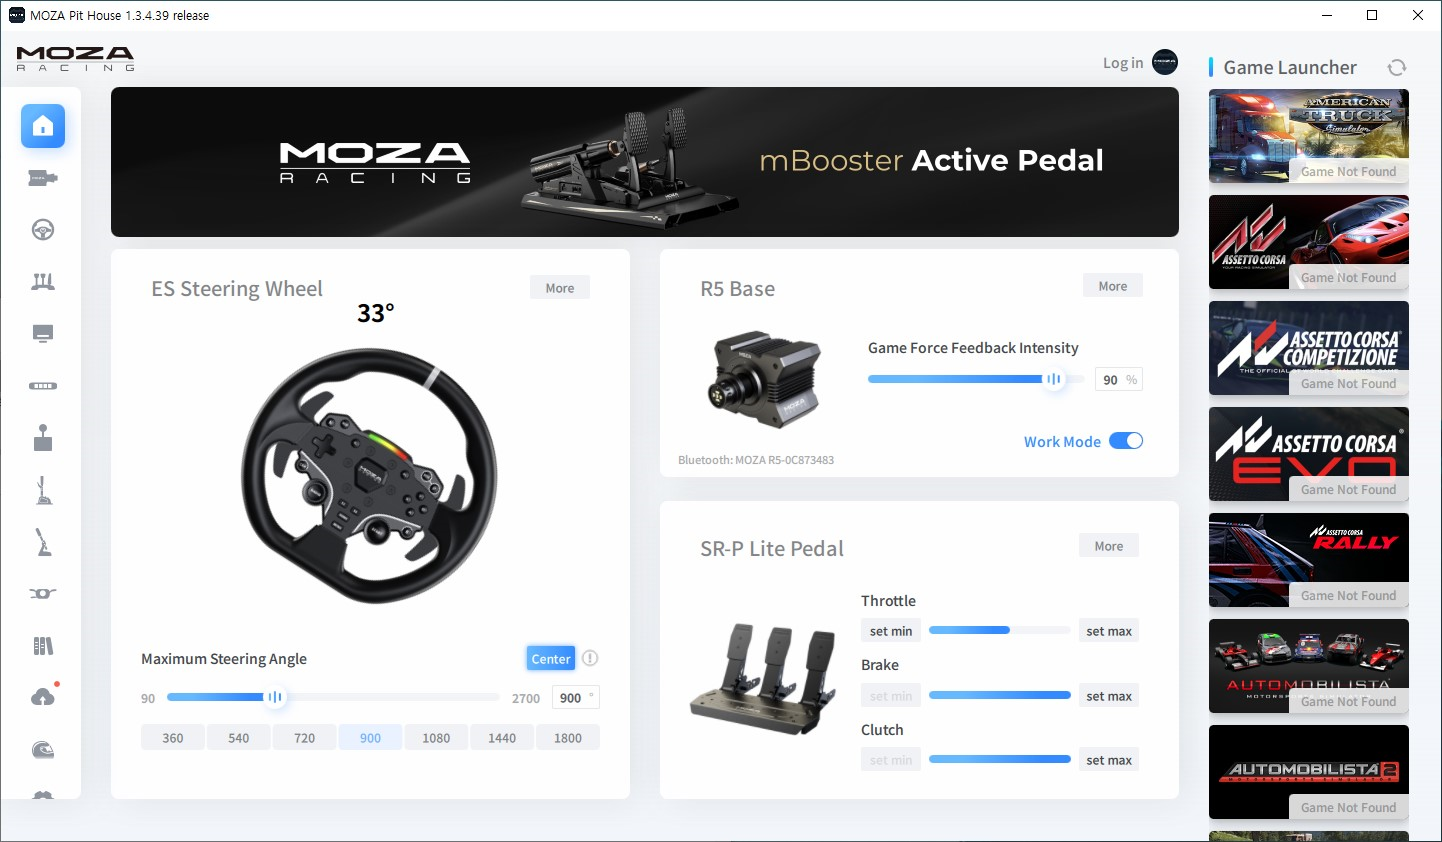The width and height of the screenshot is (1442, 842).
Task: Click the mBooster Active Pedal banner
Action: (645, 162)
